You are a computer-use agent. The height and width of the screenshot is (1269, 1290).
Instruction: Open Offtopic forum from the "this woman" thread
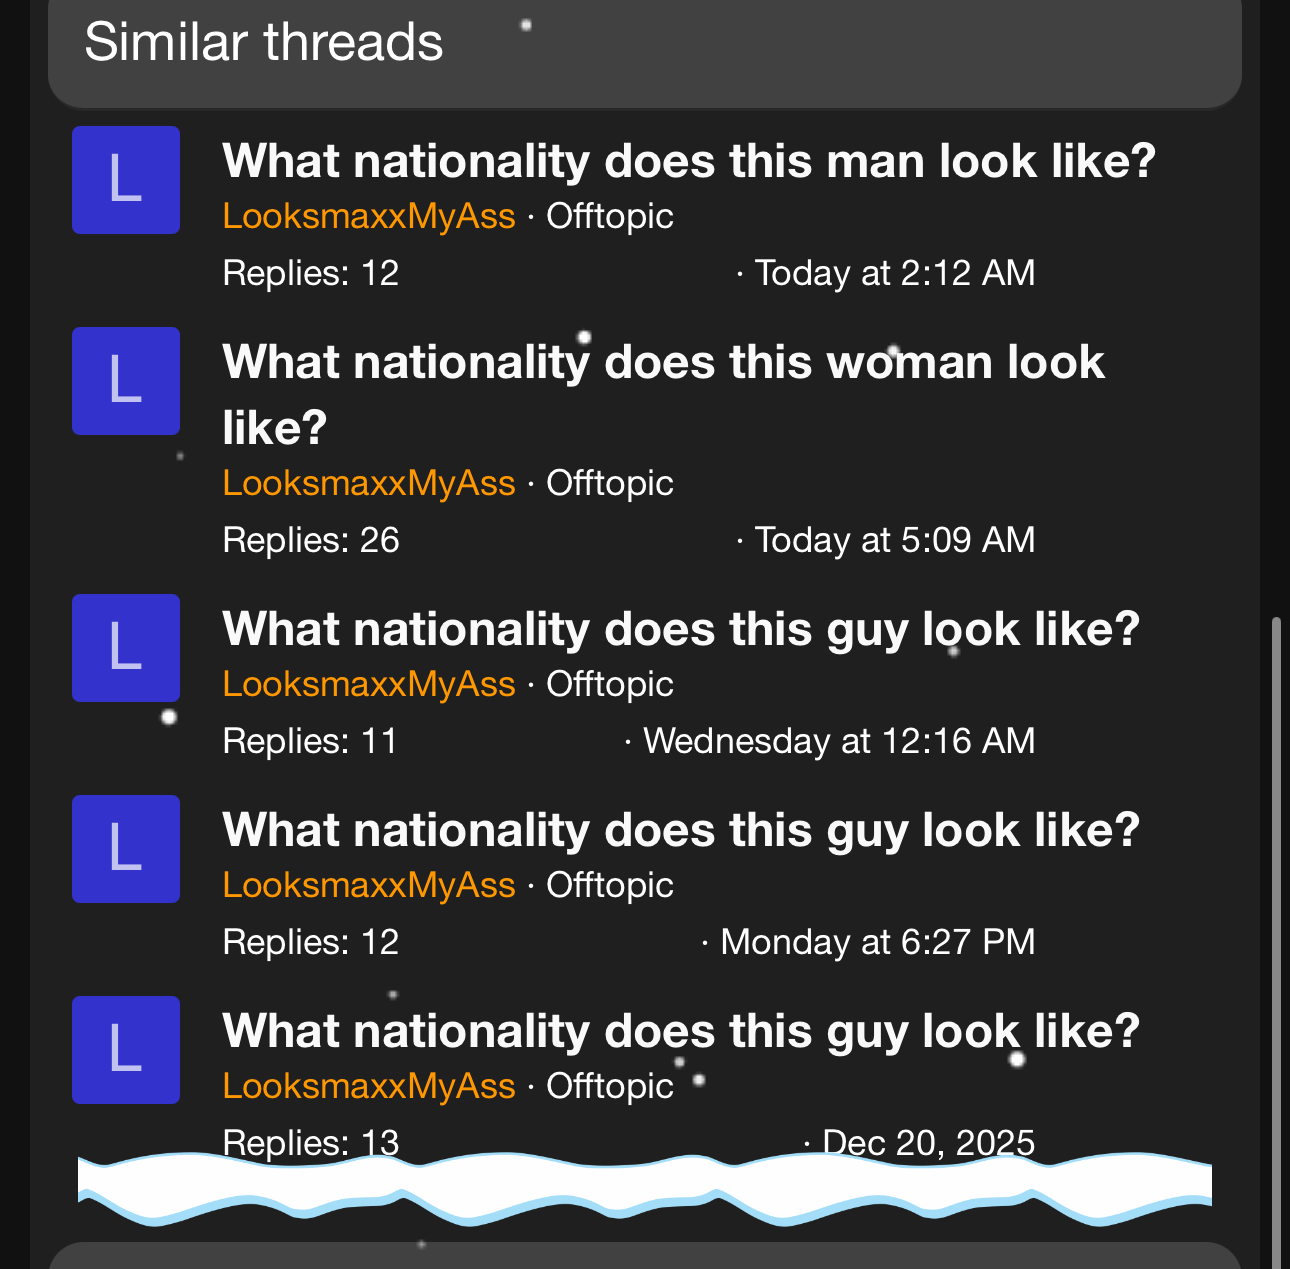tap(610, 483)
